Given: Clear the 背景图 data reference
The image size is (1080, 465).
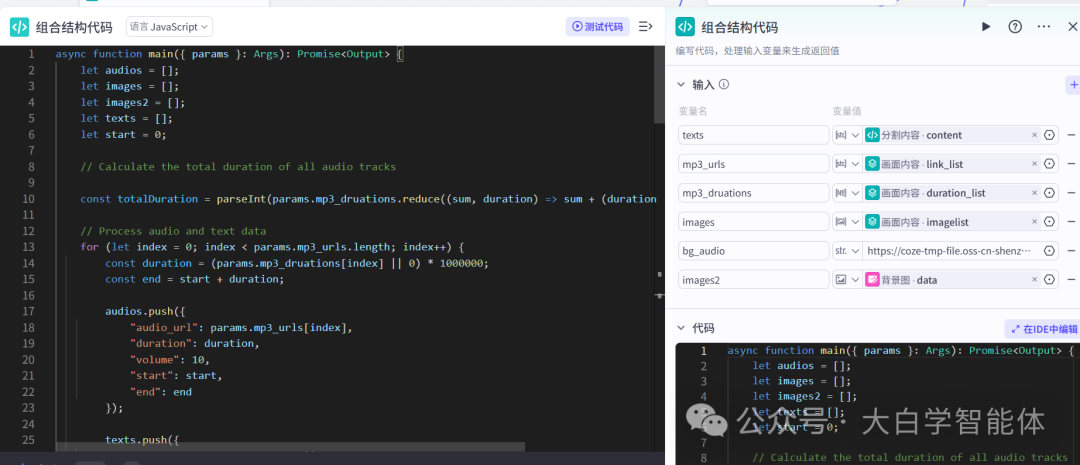Looking at the screenshot, I should click(x=1034, y=280).
